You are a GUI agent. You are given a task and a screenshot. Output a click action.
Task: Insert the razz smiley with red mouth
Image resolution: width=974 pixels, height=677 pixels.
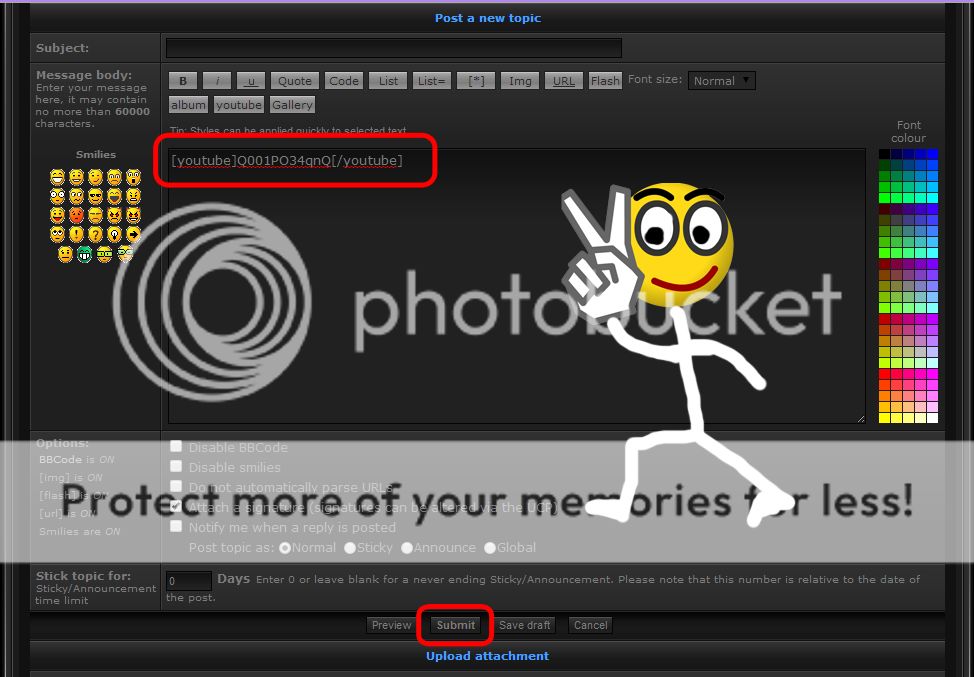click(x=57, y=216)
